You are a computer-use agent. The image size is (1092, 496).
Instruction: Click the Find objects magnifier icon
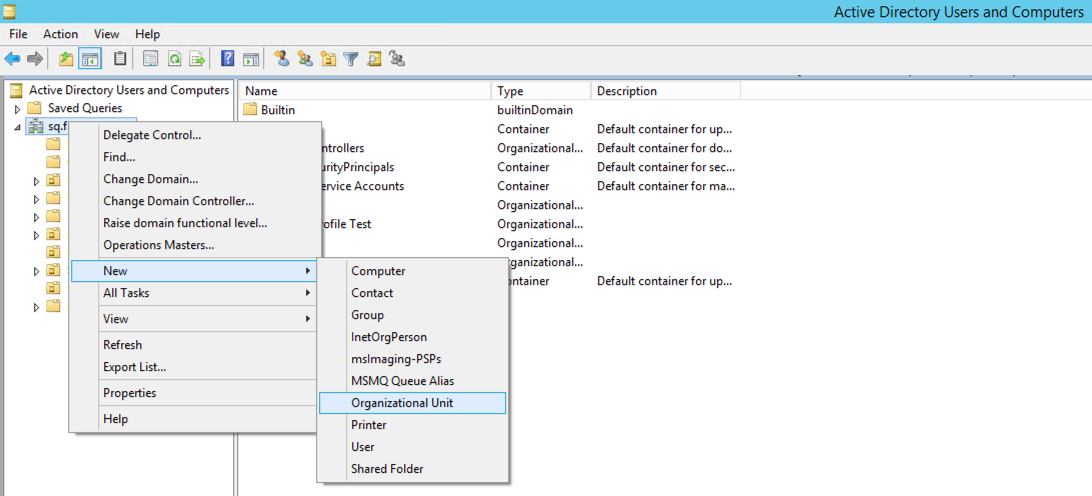point(374,59)
